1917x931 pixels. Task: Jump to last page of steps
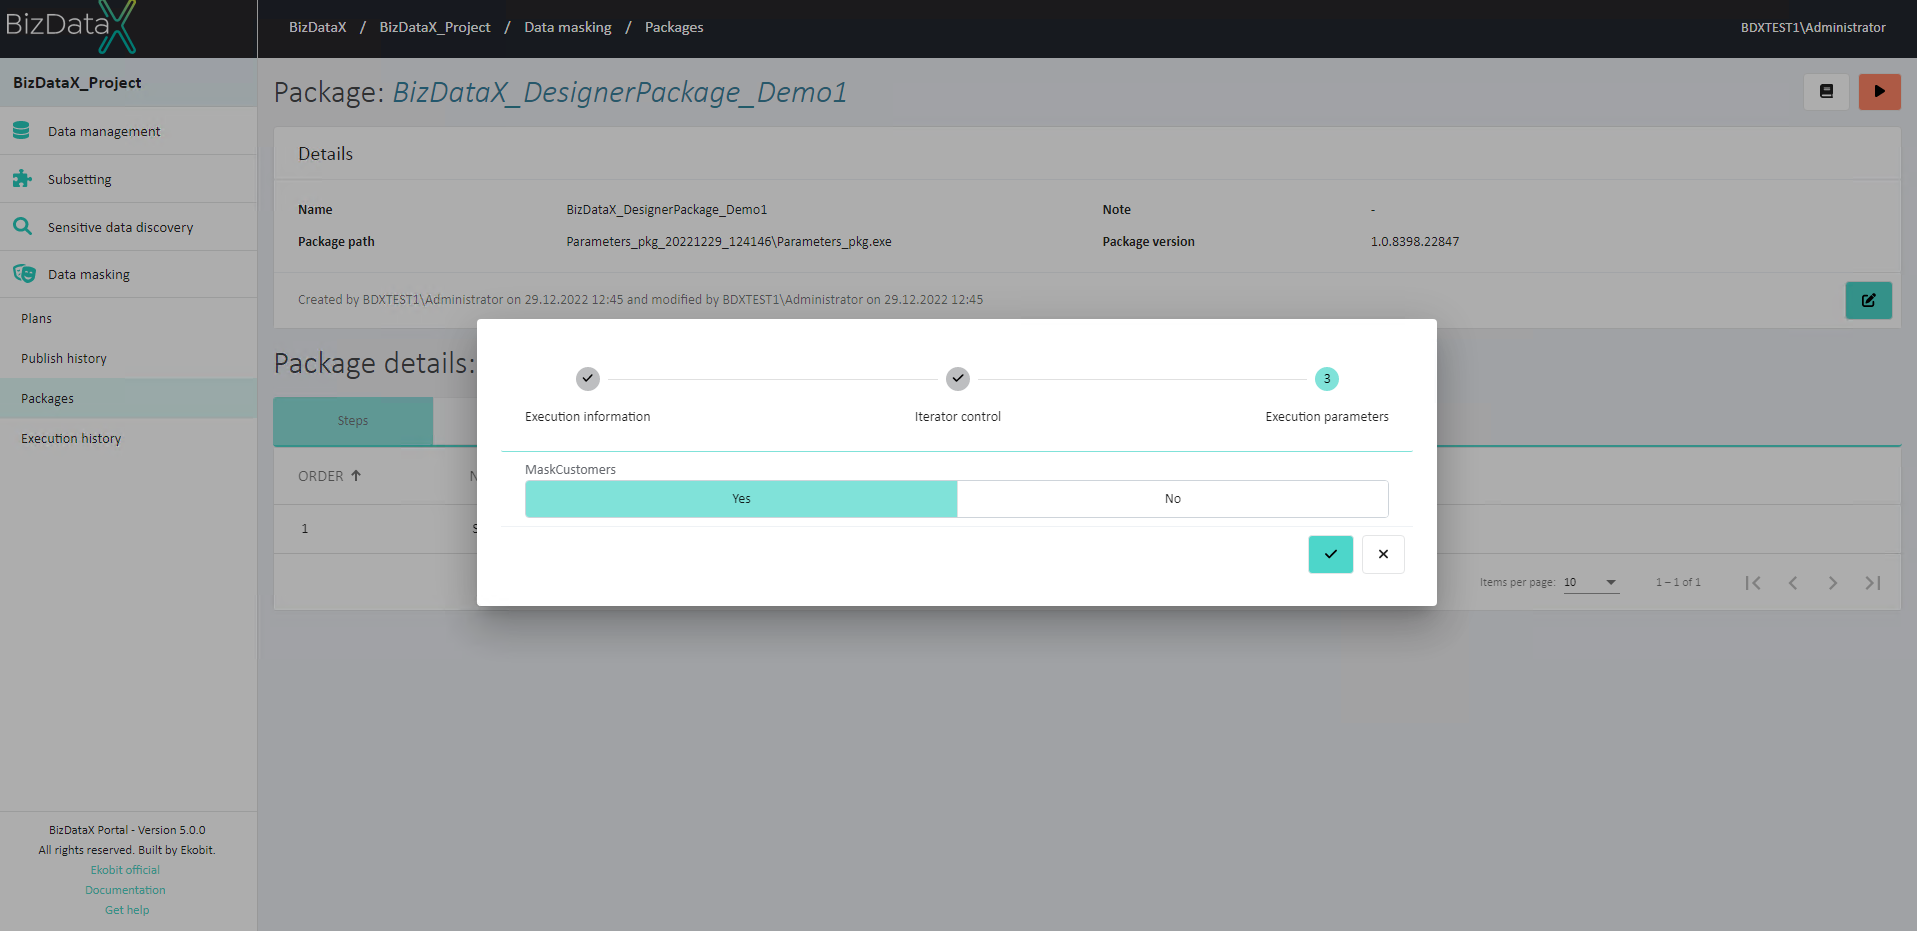point(1873,582)
